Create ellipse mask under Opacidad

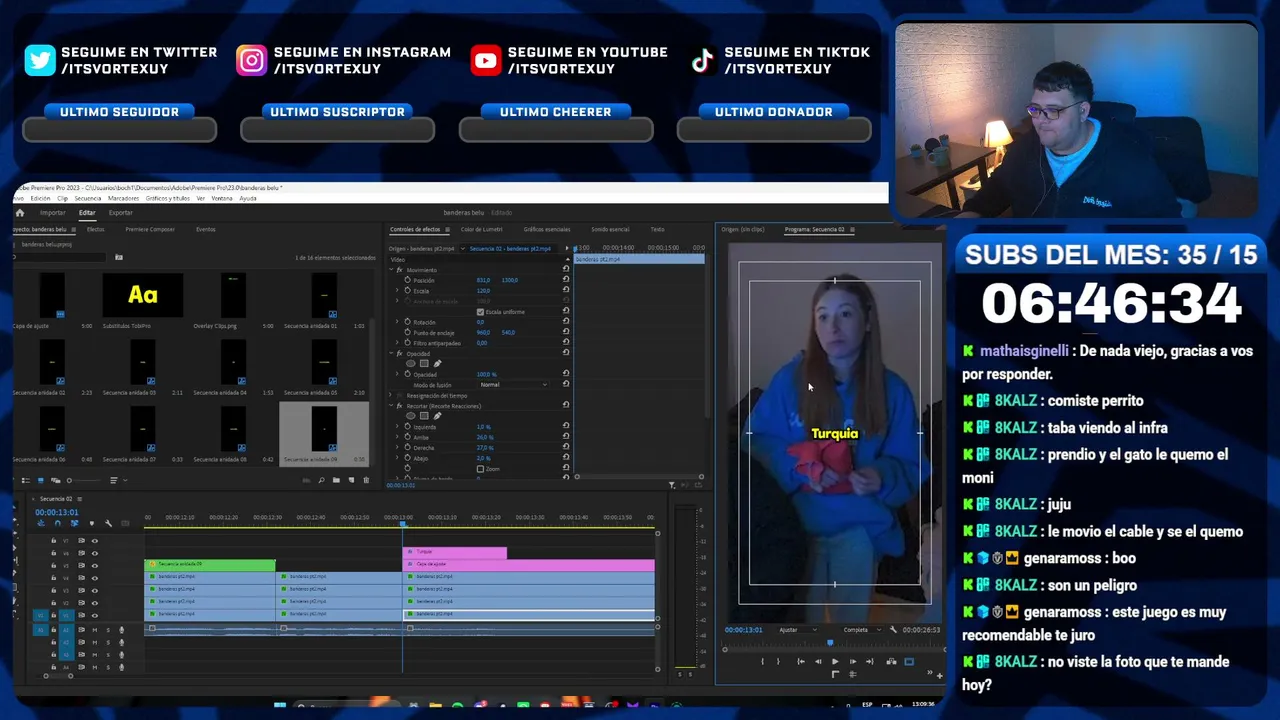[411, 364]
